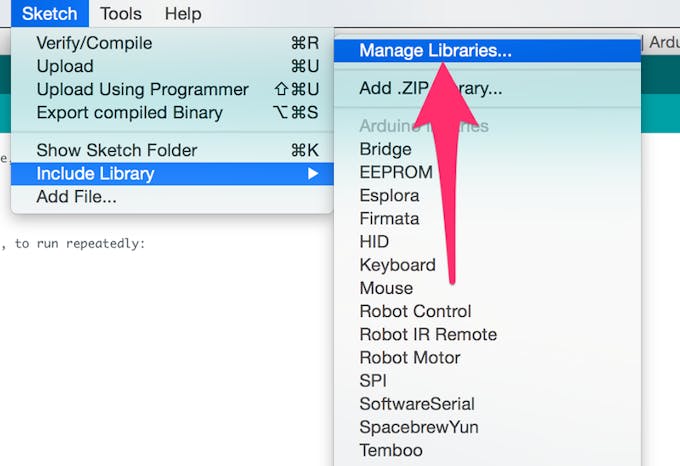
Task: Include the Robot IR Remote library
Action: [x=428, y=334]
